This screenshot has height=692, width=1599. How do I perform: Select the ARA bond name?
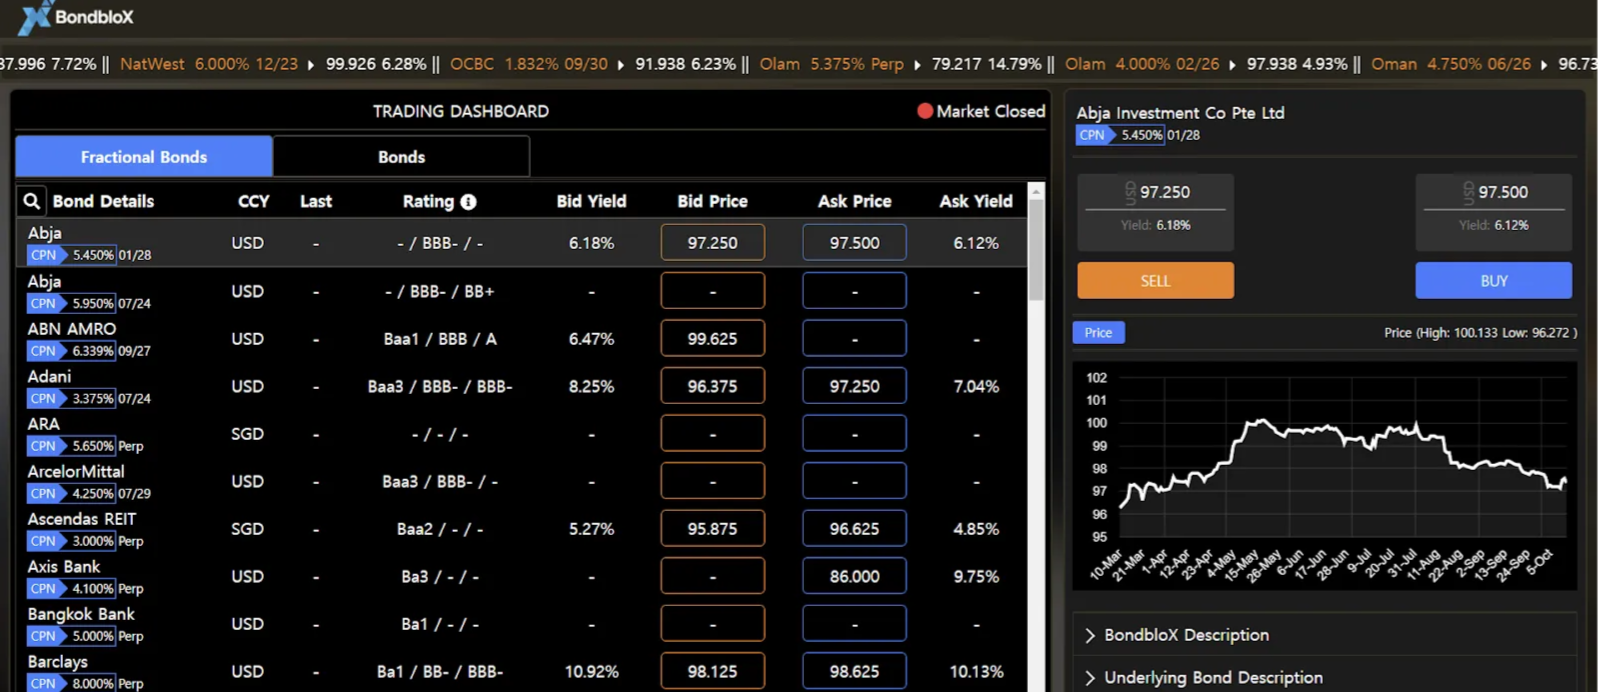(43, 424)
